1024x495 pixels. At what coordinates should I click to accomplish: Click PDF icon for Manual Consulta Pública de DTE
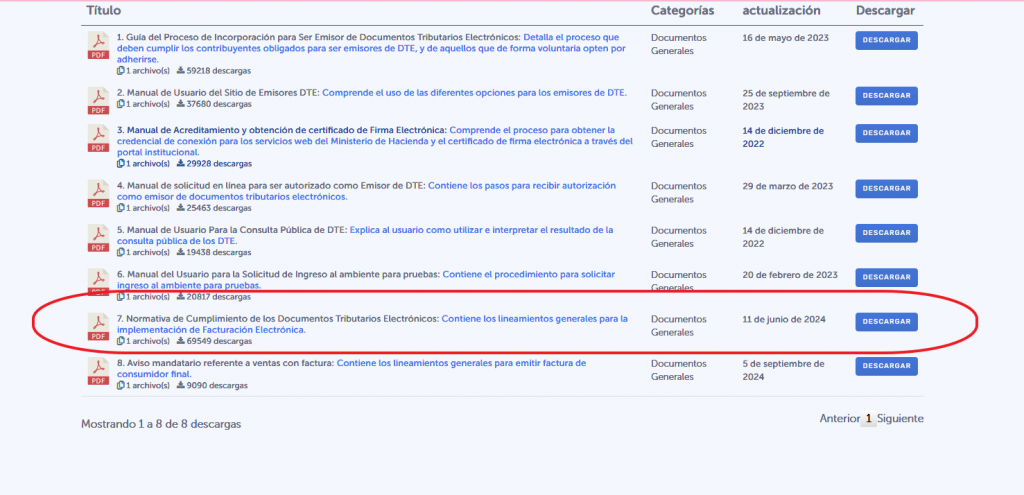click(99, 237)
